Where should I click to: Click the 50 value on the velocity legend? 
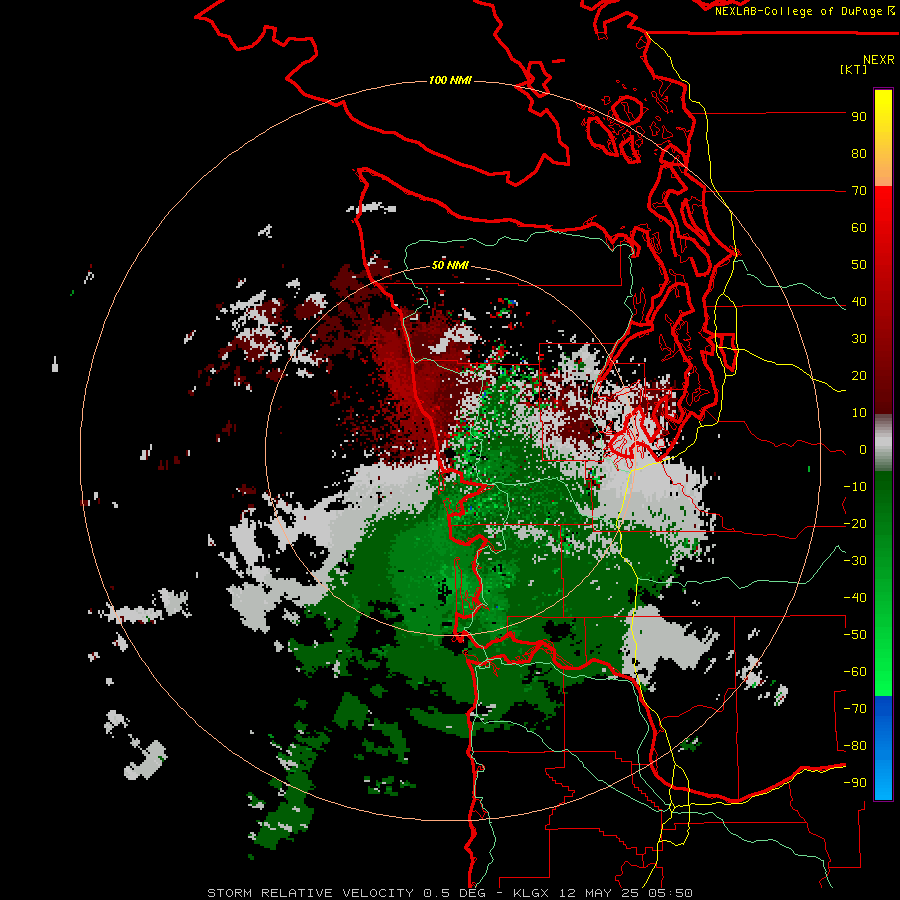tap(859, 265)
